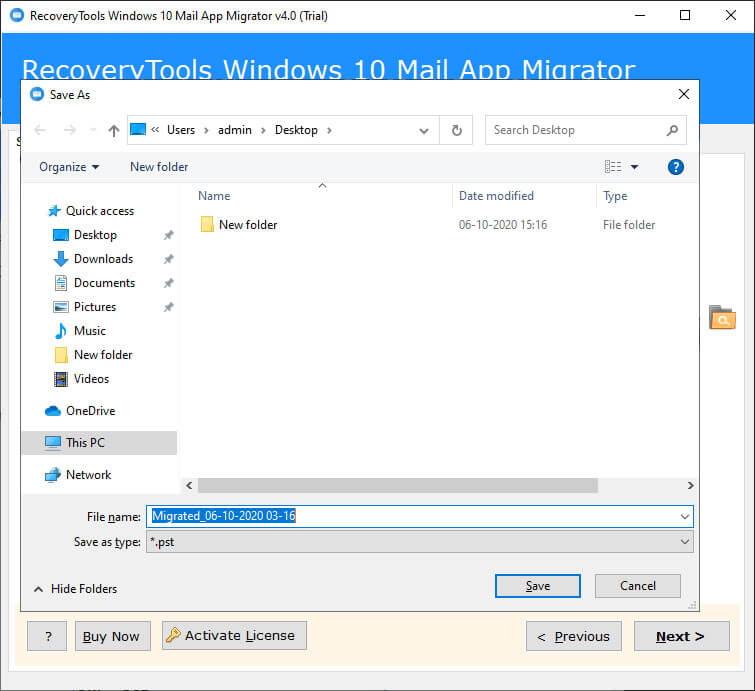This screenshot has width=755, height=691.
Task: Open Documents in the navigation pane
Action: tap(104, 283)
